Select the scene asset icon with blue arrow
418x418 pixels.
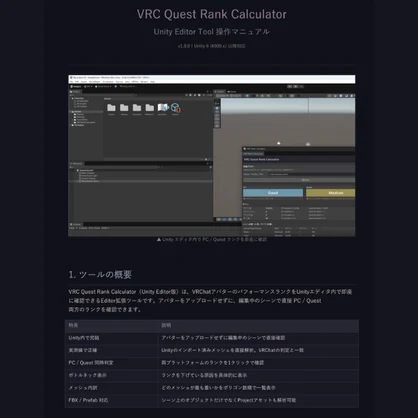(x=163, y=108)
